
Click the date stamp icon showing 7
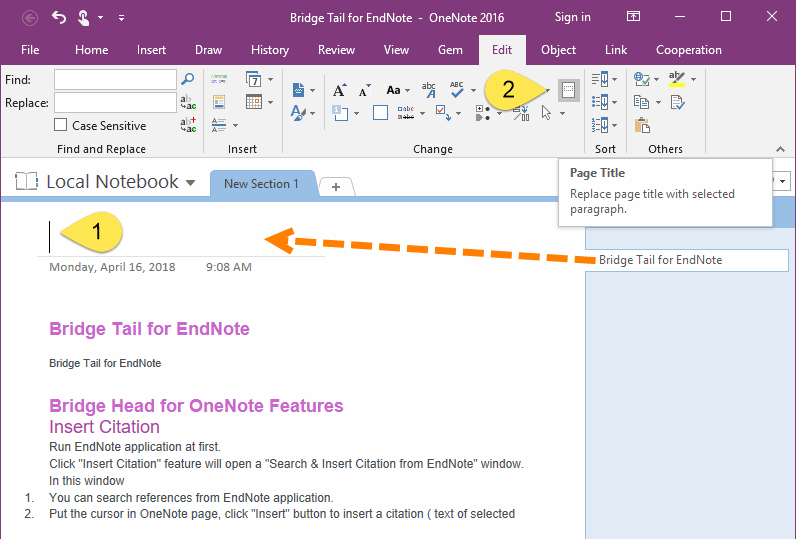pos(254,79)
